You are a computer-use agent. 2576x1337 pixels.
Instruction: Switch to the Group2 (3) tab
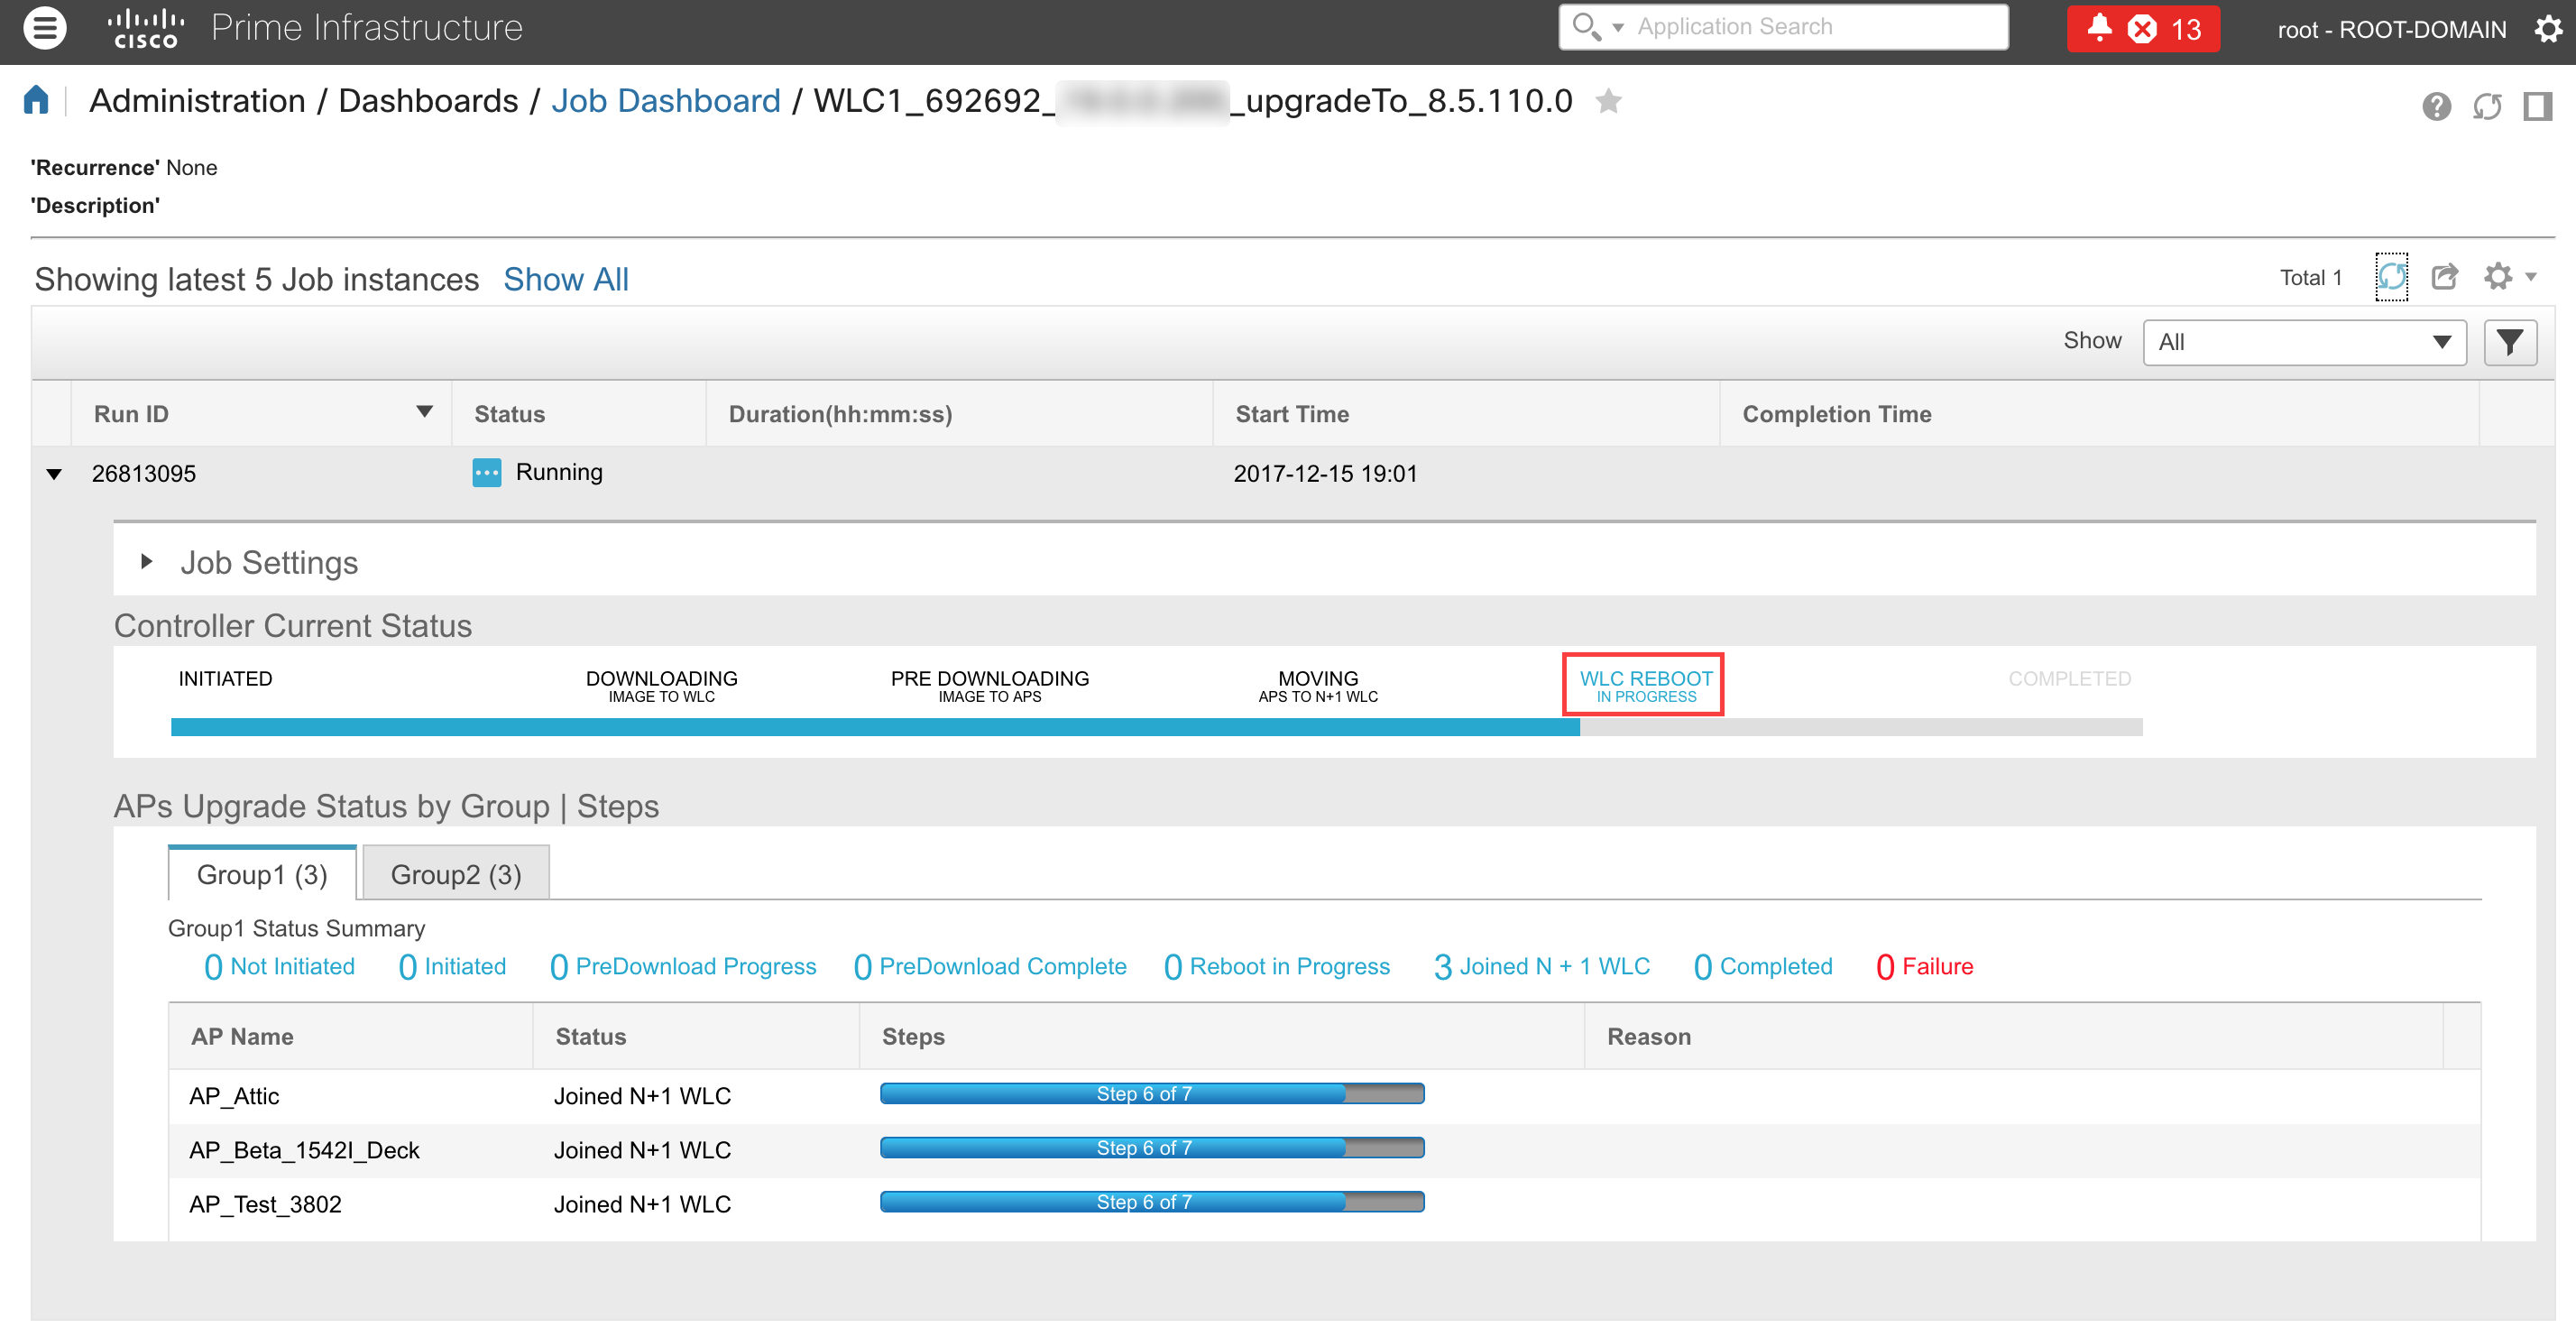(455, 875)
